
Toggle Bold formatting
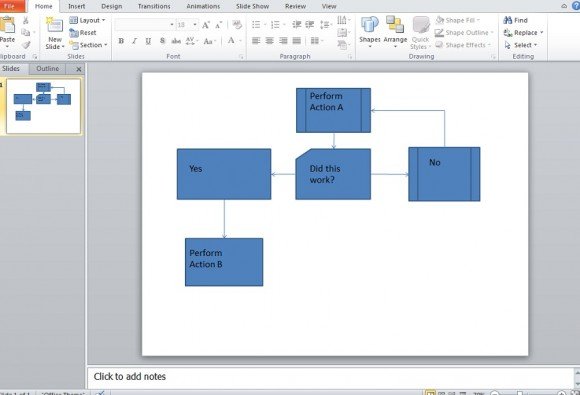coord(121,41)
